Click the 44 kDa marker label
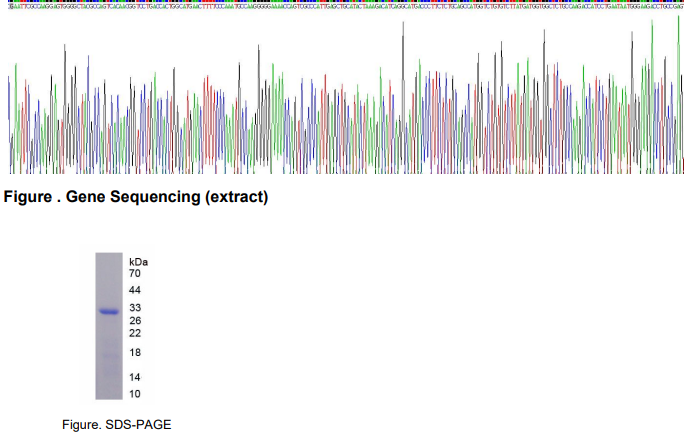The height and width of the screenshot is (432, 688). (135, 290)
